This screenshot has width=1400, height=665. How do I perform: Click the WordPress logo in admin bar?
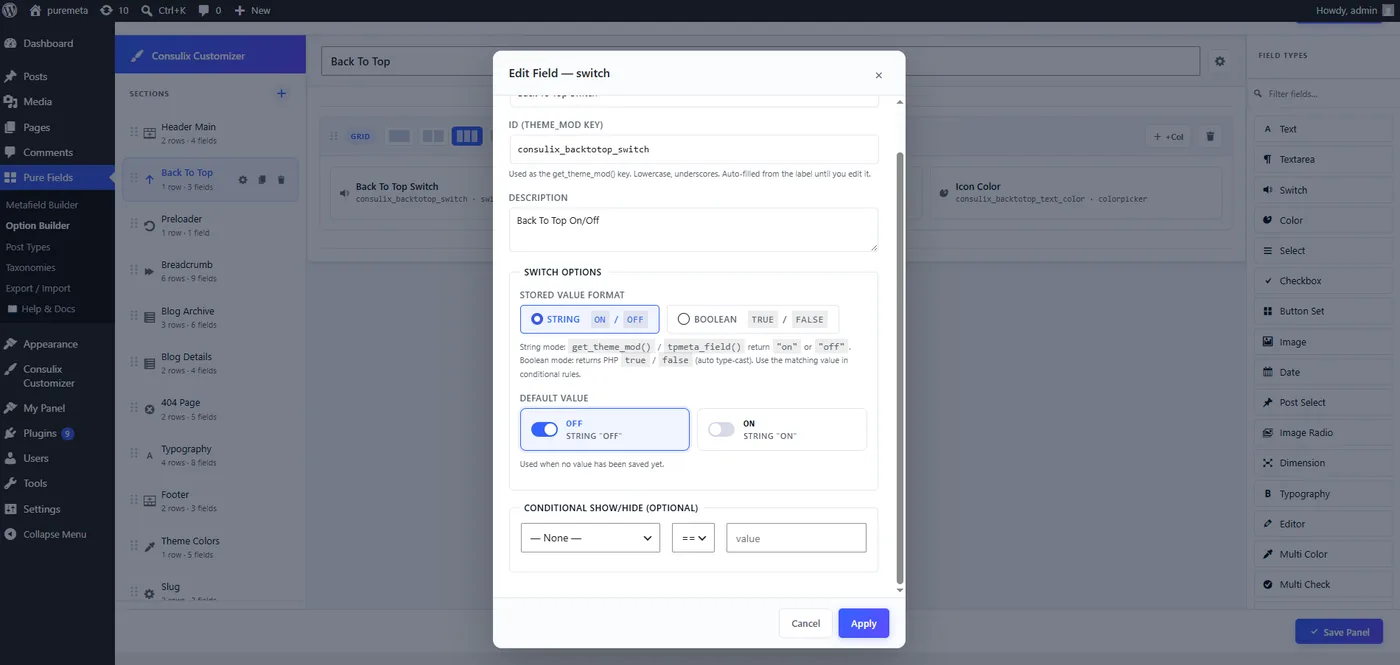point(9,10)
